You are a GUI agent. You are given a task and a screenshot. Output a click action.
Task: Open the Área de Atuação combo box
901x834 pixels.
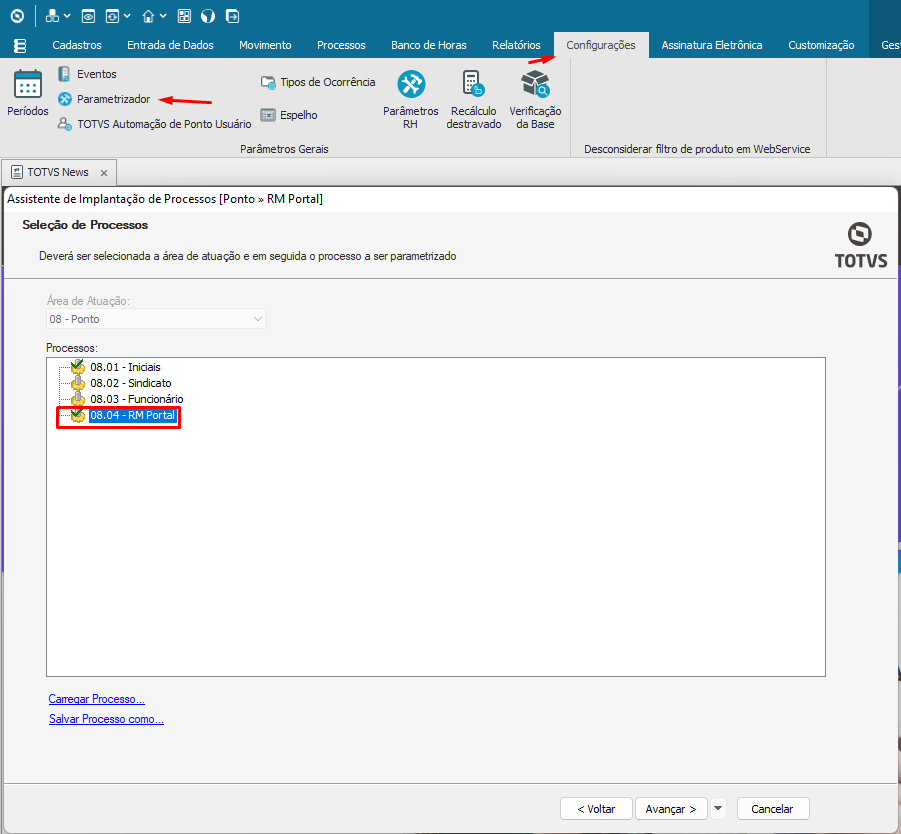[x=156, y=319]
